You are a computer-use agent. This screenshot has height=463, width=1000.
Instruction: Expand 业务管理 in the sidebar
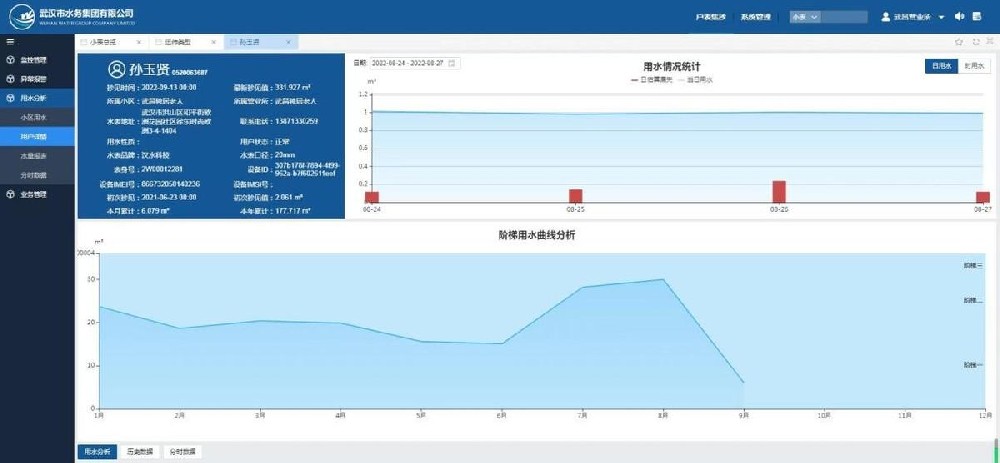[34, 194]
